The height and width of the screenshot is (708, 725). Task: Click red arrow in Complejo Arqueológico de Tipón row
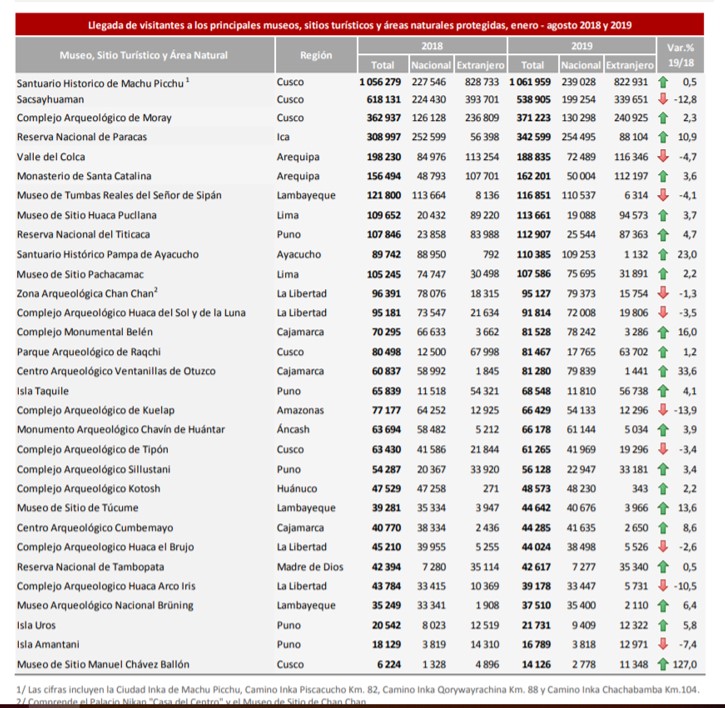pos(663,449)
